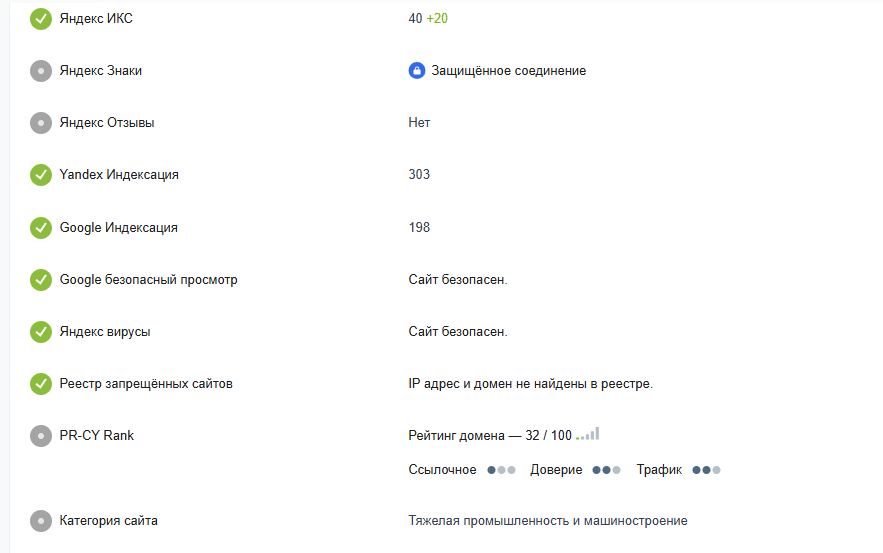Click the Google indexed pages value 198
This screenshot has height=553, width=883.
[419, 228]
